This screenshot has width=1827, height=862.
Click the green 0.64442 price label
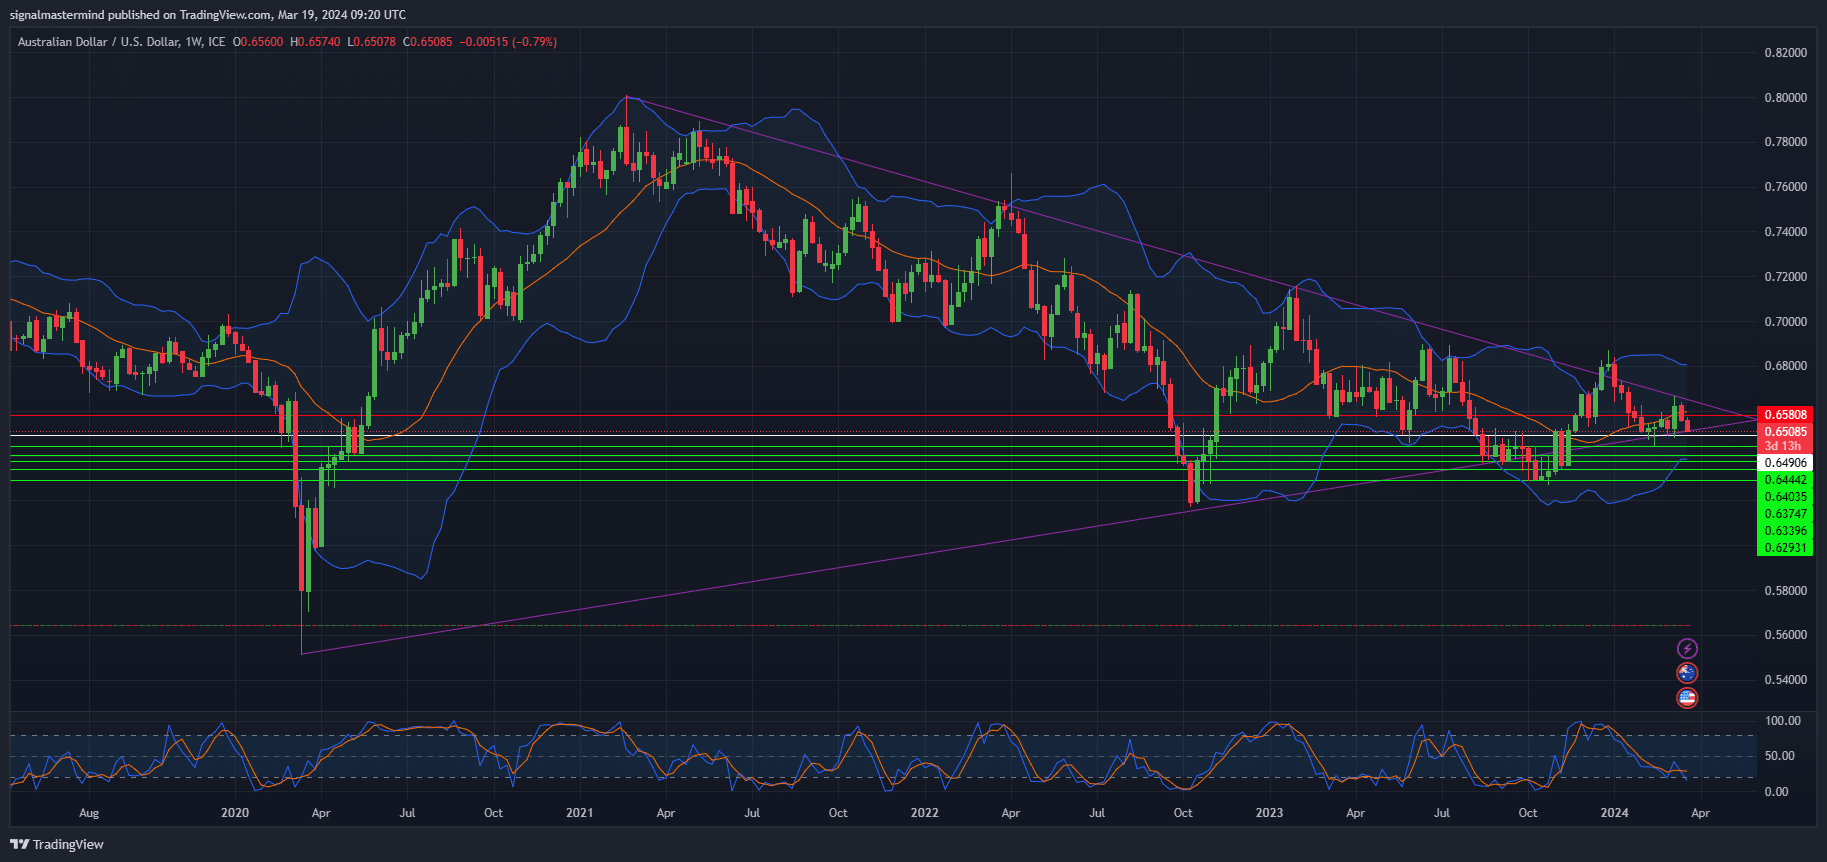click(x=1785, y=480)
